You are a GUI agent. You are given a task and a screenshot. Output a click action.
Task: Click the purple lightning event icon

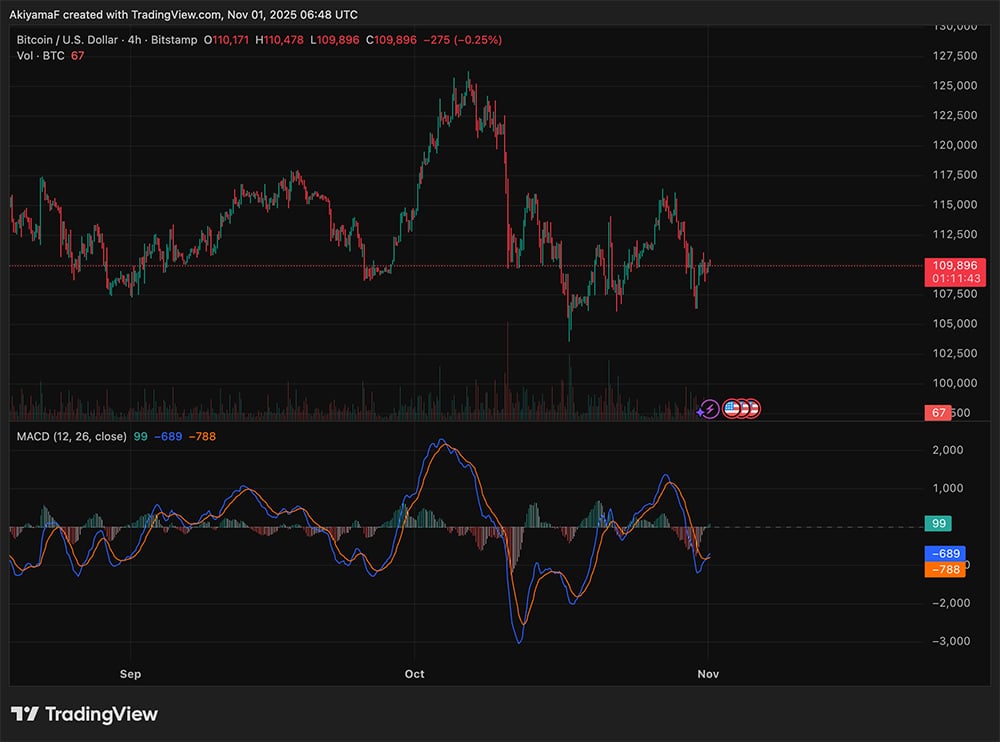[x=708, y=408]
